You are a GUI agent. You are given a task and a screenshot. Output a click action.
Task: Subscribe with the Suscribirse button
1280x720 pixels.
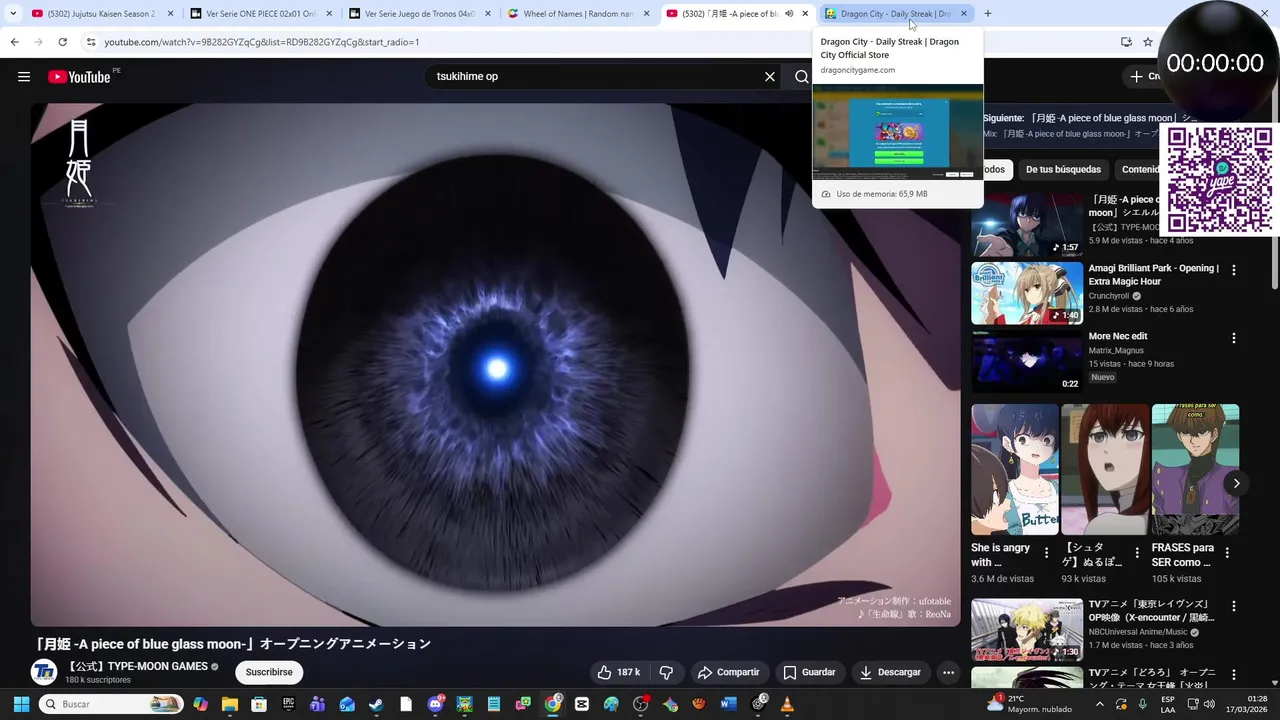tap(269, 672)
